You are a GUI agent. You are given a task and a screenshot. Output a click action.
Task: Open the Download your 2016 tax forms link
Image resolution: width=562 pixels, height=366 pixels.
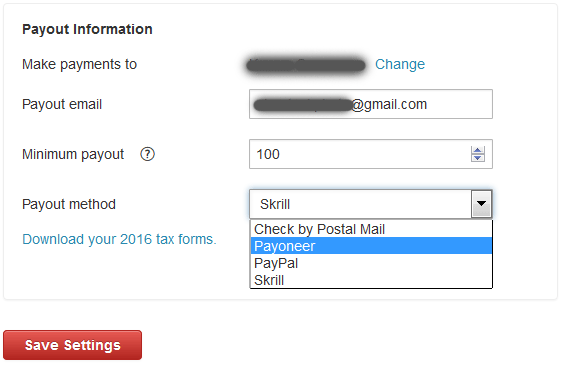coord(119,239)
